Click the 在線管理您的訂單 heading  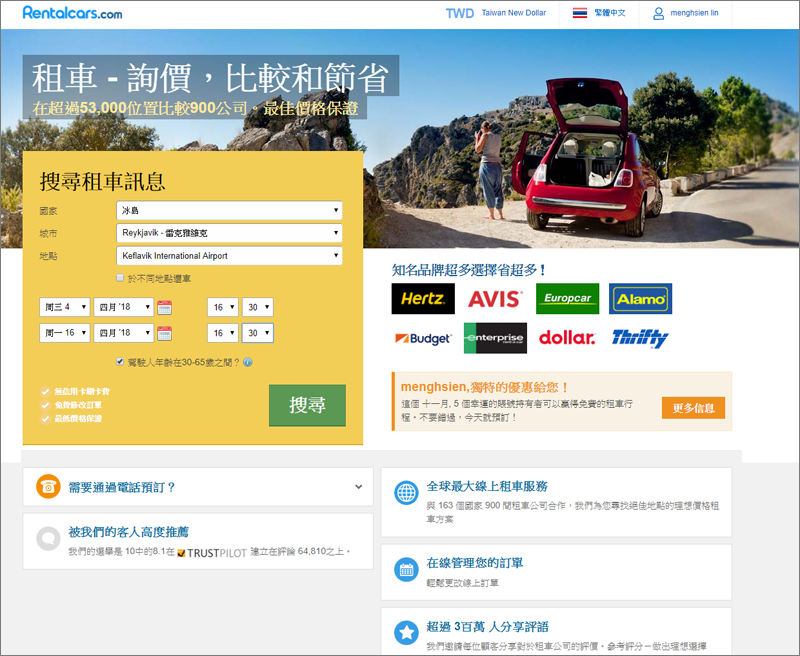(474, 563)
